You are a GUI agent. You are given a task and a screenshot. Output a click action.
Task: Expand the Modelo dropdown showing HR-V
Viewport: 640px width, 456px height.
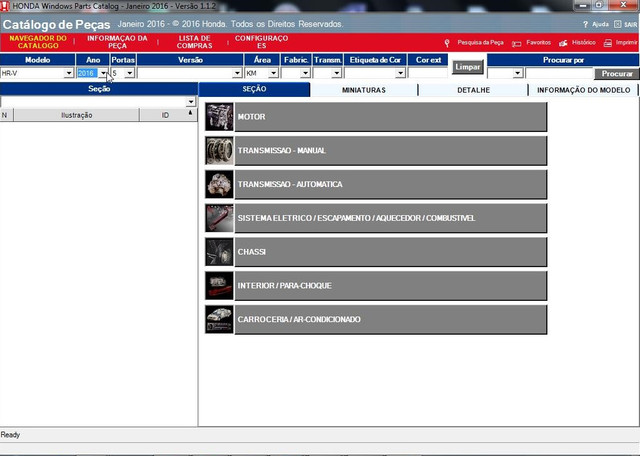click(x=69, y=73)
